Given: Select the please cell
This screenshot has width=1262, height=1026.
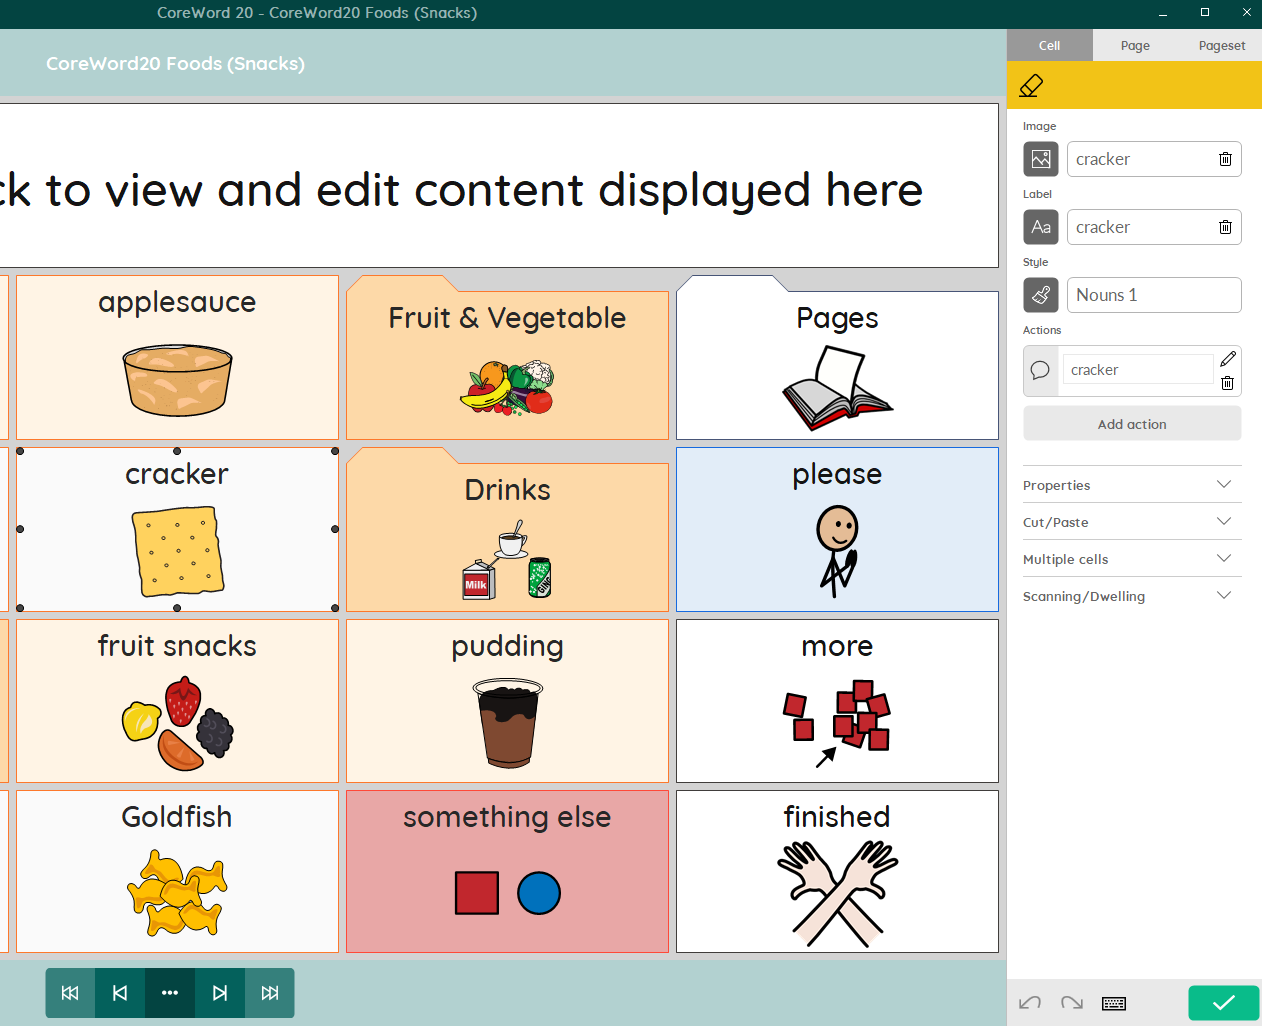Looking at the screenshot, I should click(837, 529).
